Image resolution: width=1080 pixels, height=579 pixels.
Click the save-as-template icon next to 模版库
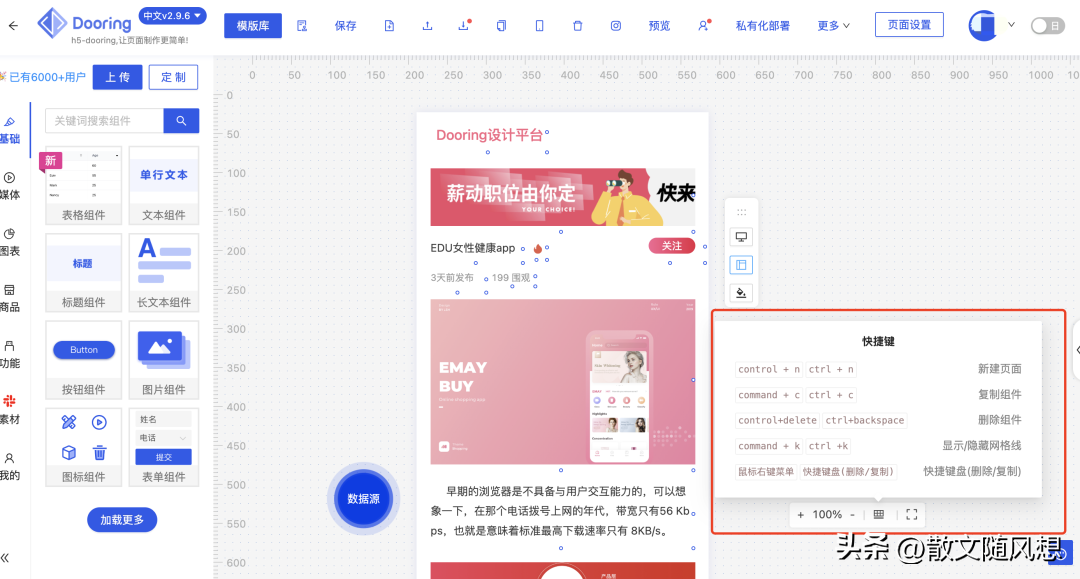click(x=302, y=25)
